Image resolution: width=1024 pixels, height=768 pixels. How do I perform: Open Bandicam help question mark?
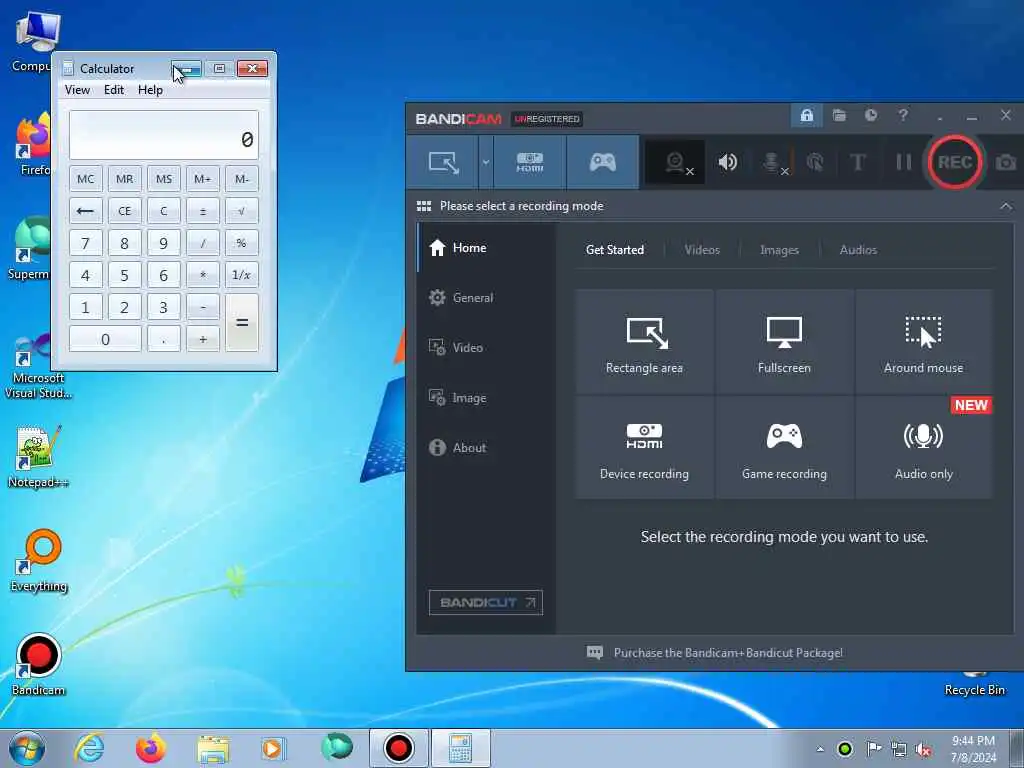click(903, 116)
